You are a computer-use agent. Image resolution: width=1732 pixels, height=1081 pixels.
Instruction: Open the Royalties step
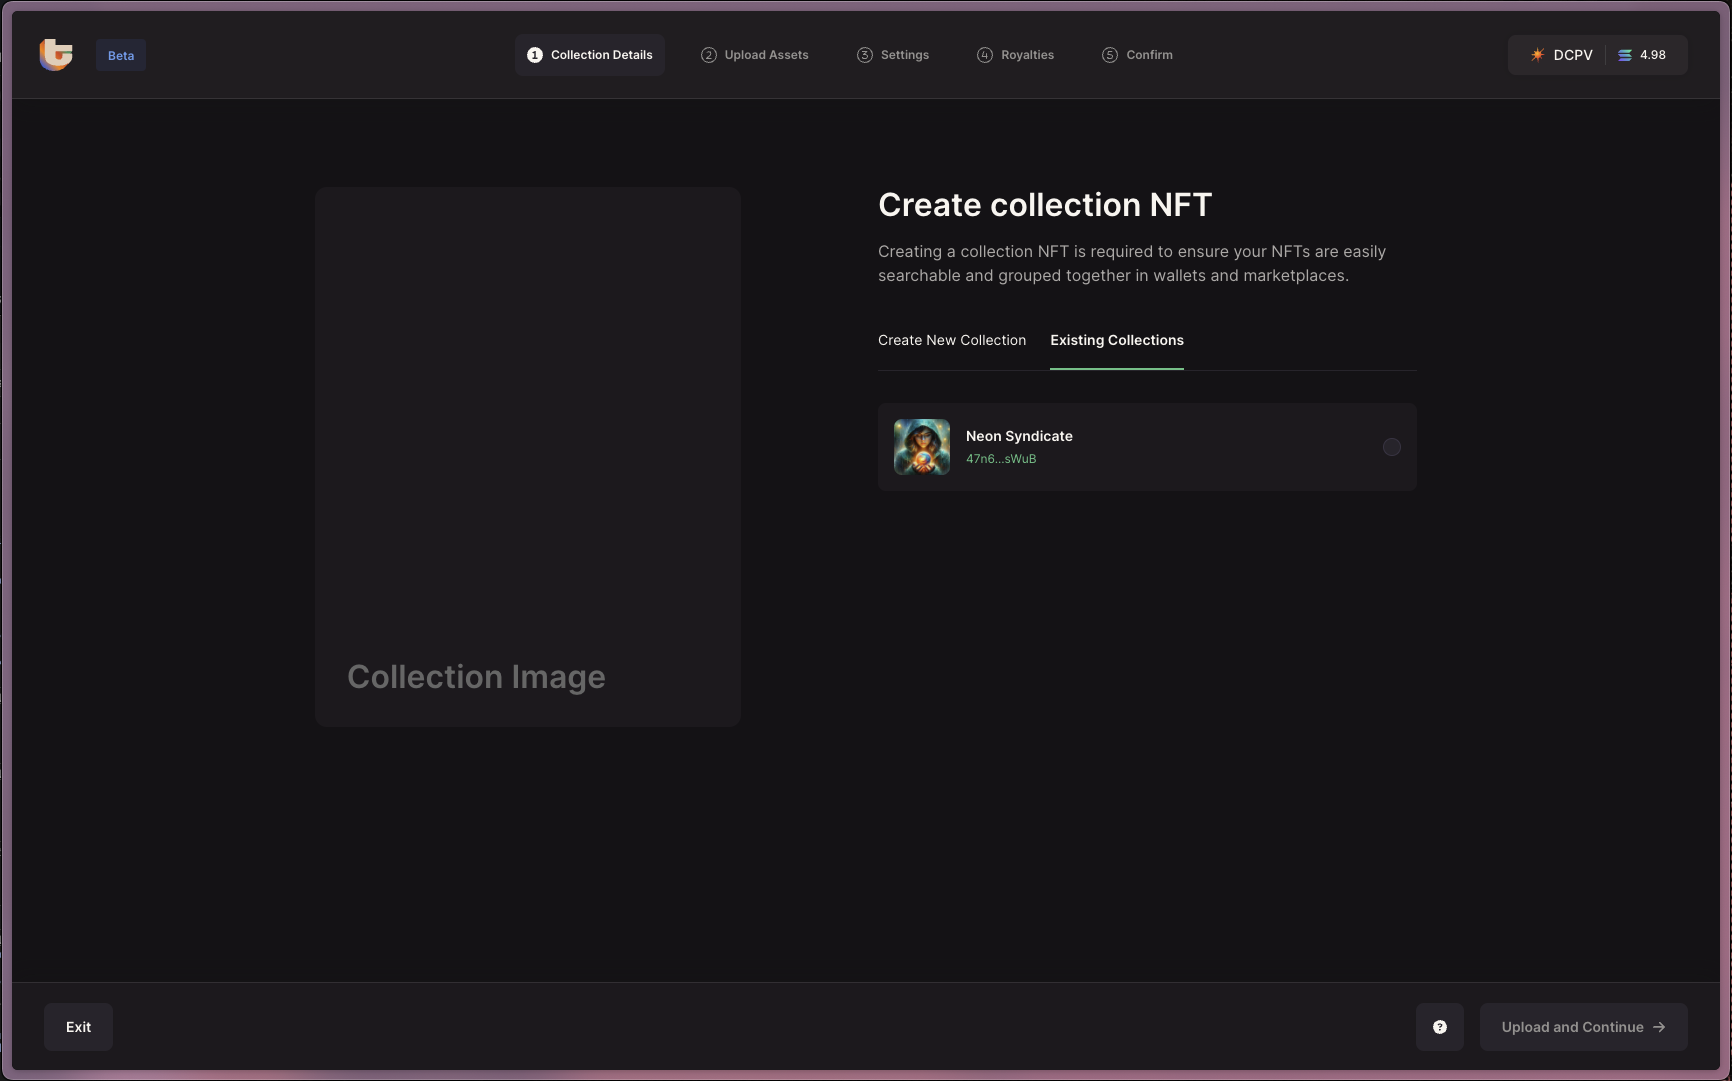pyautogui.click(x=1015, y=55)
